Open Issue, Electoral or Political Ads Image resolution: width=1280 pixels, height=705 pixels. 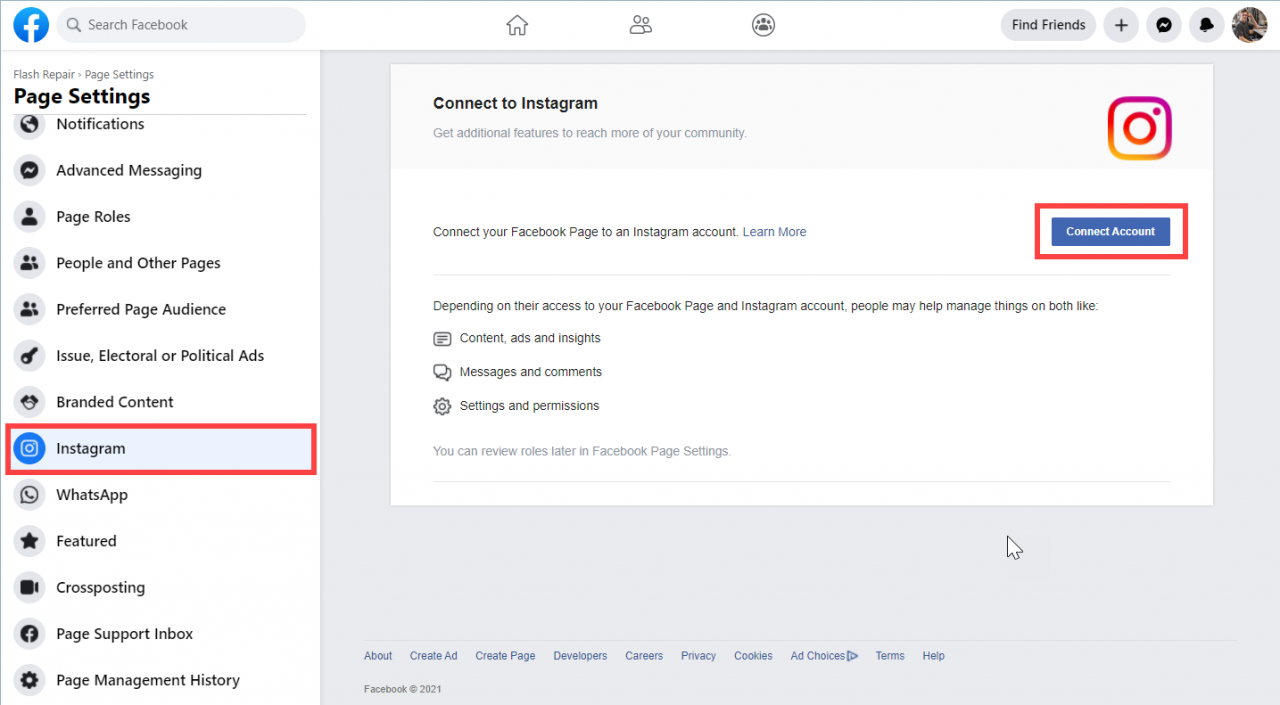coord(160,355)
